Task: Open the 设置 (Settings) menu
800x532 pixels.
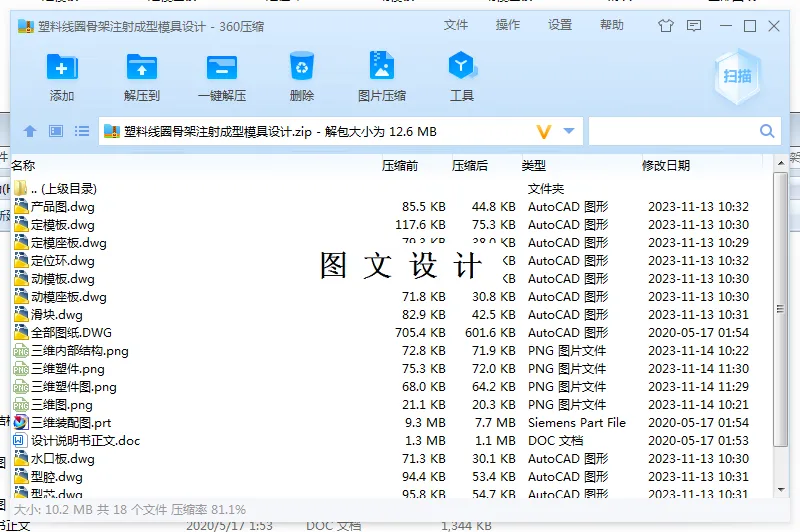Action: click(560, 25)
